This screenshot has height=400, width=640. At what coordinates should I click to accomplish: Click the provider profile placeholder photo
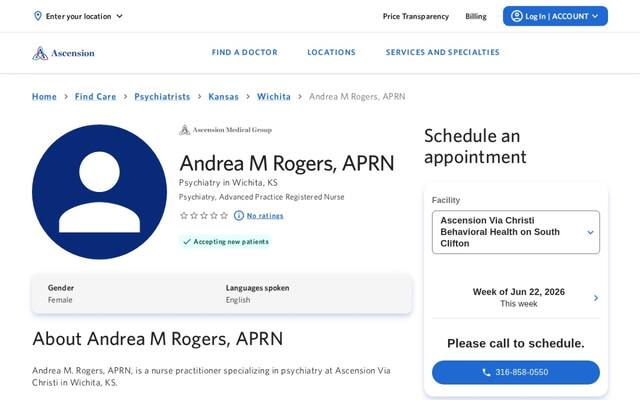(99, 192)
